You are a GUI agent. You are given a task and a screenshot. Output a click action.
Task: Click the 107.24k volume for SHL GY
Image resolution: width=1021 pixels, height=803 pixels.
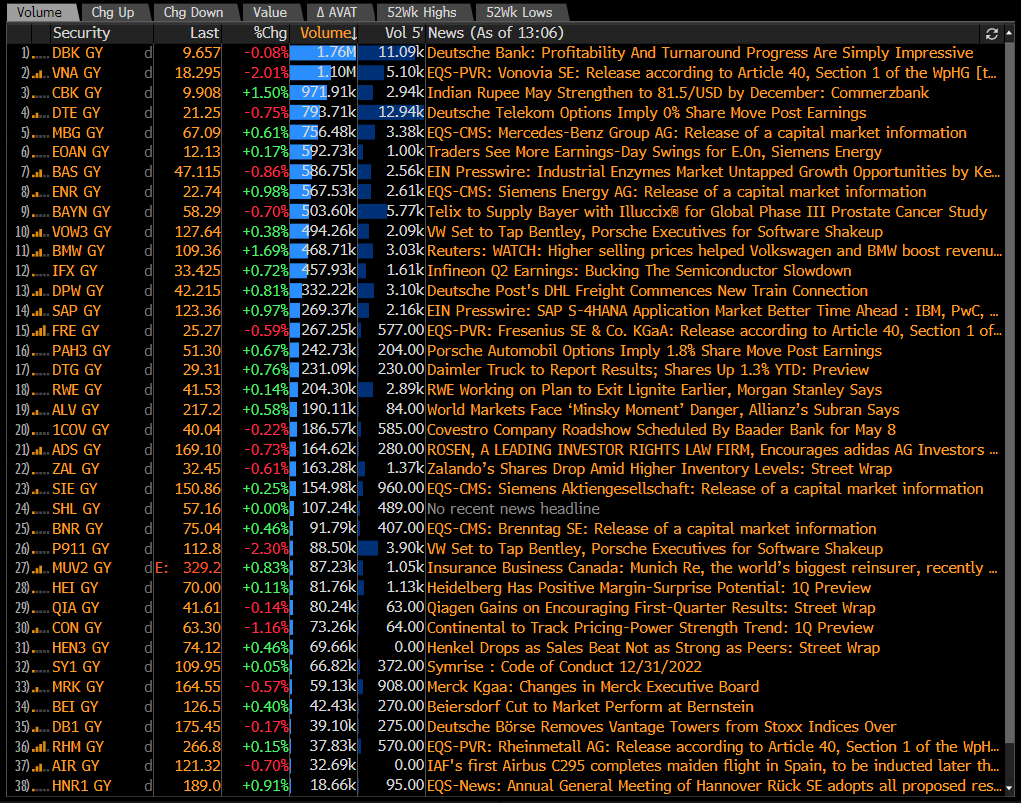(x=329, y=509)
